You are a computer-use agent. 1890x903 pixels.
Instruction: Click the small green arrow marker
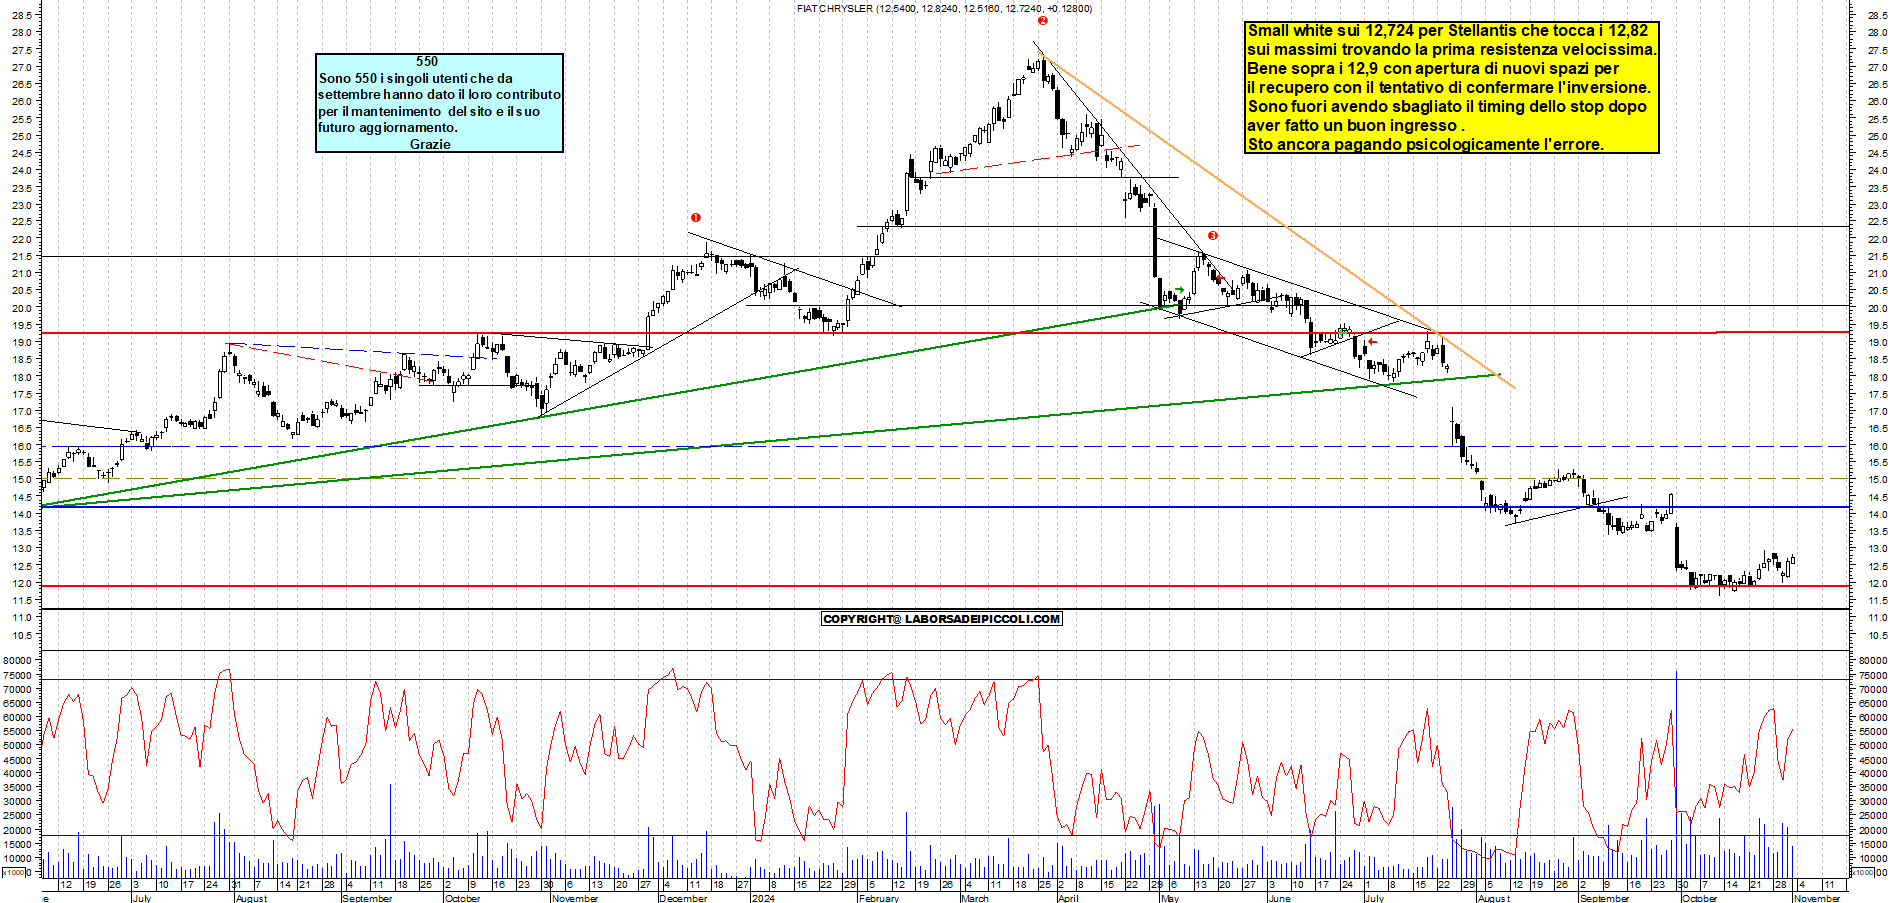1180,290
